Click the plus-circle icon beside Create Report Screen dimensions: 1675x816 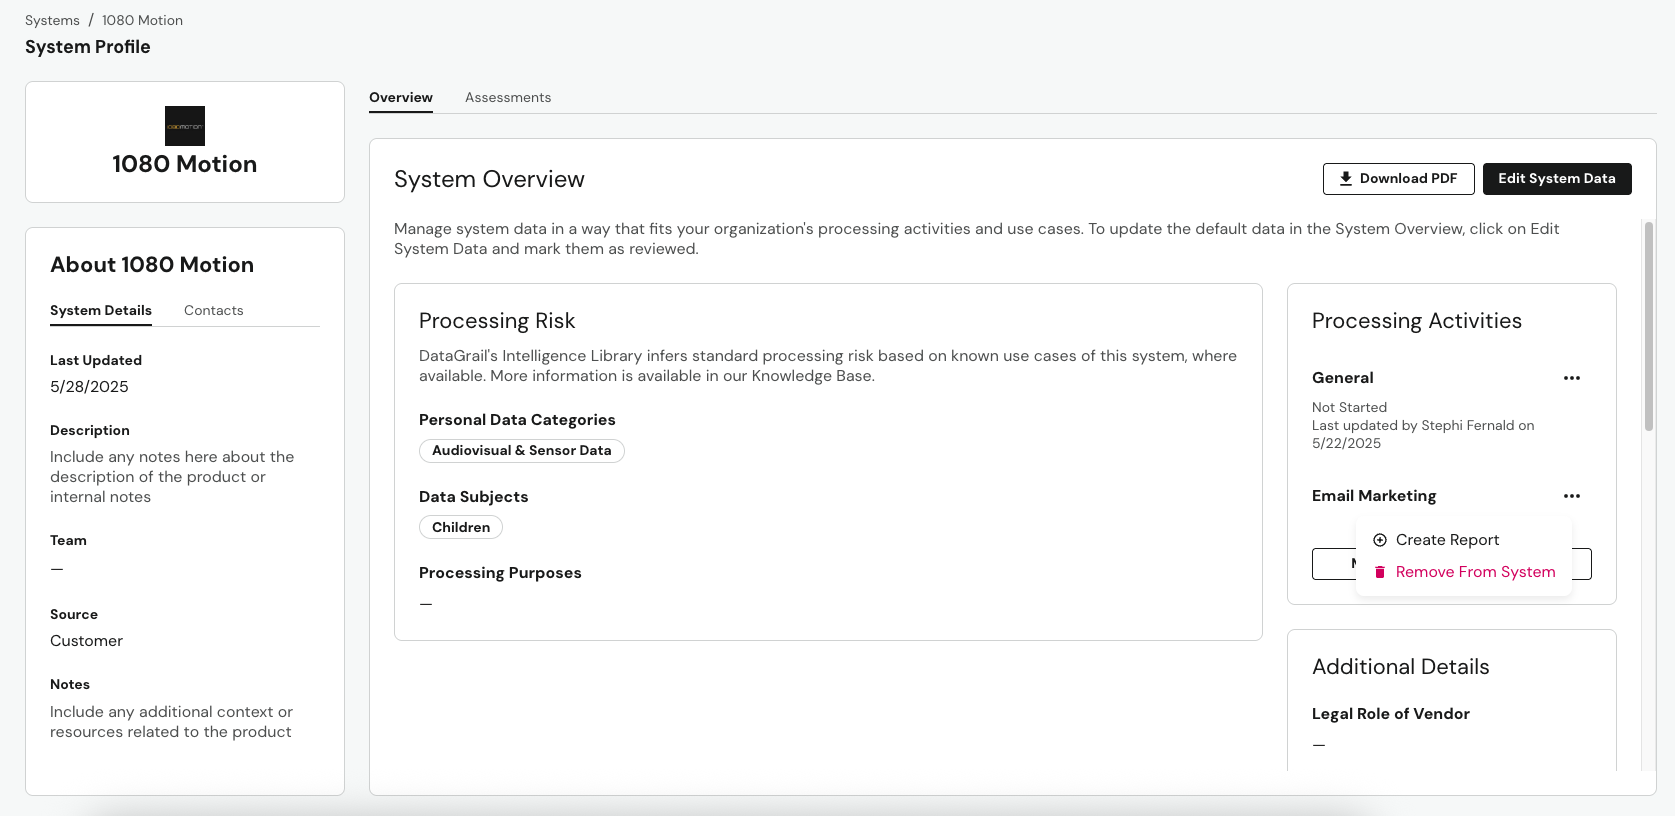point(1380,540)
